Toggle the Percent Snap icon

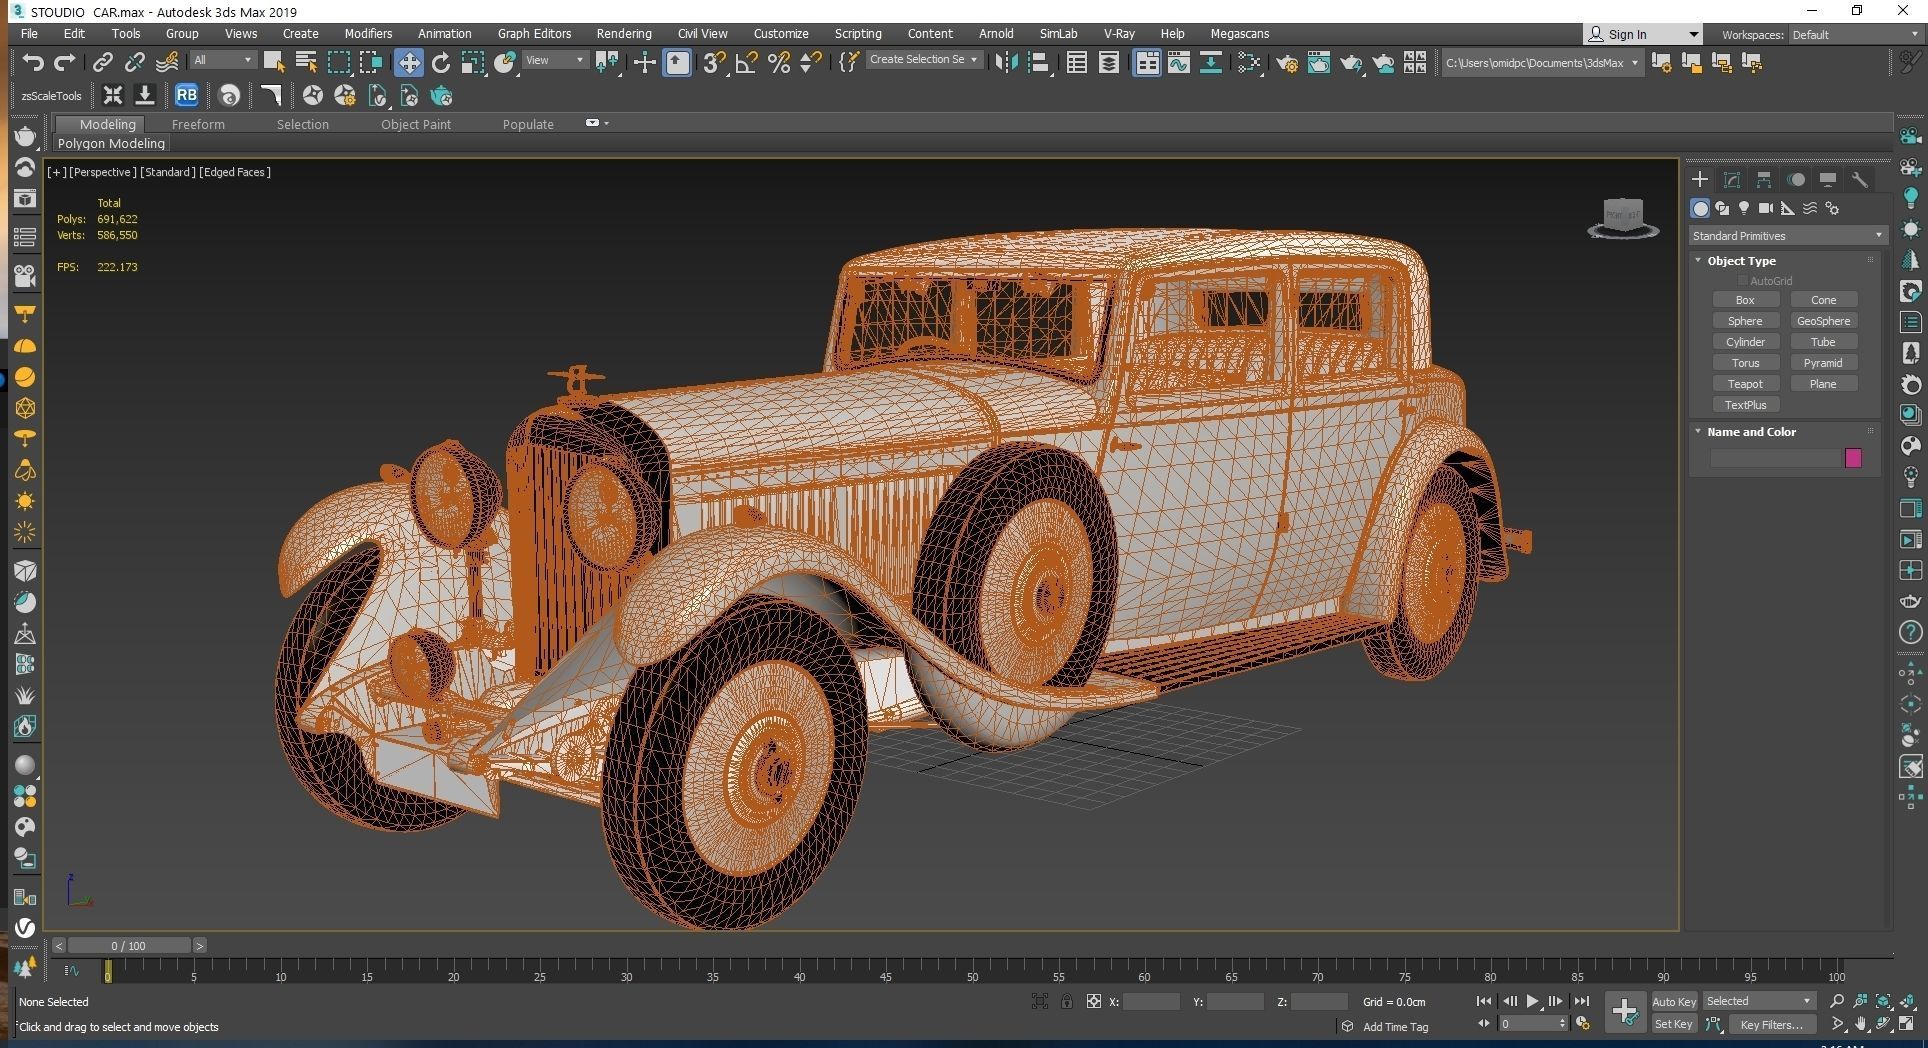point(779,63)
